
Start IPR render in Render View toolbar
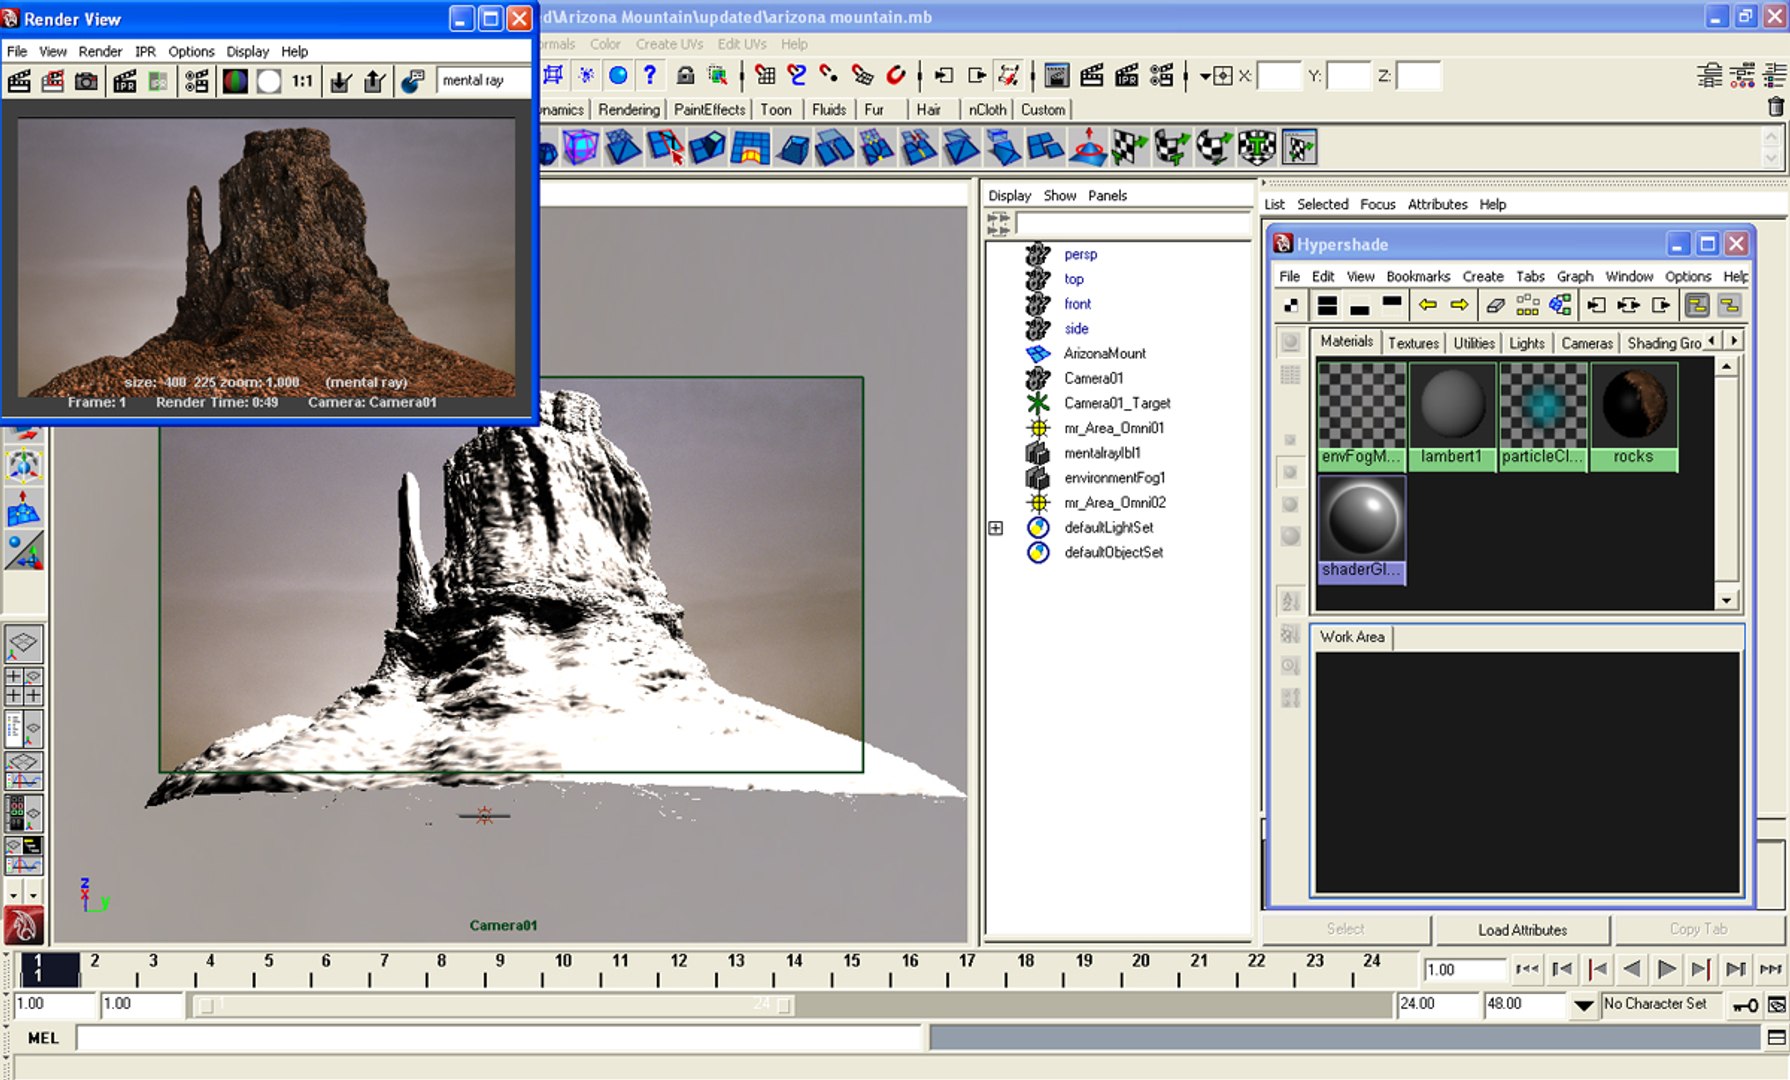(x=124, y=81)
